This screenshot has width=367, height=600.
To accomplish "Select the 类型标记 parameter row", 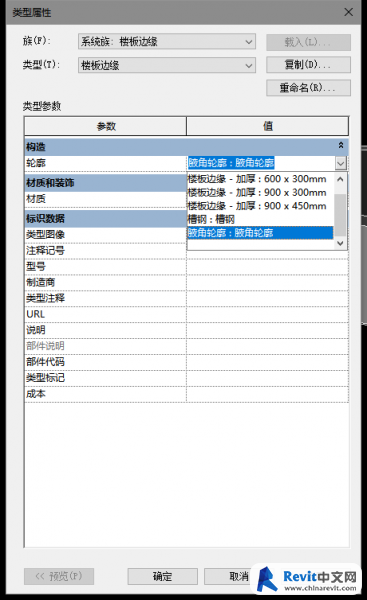I will click(x=105, y=378).
